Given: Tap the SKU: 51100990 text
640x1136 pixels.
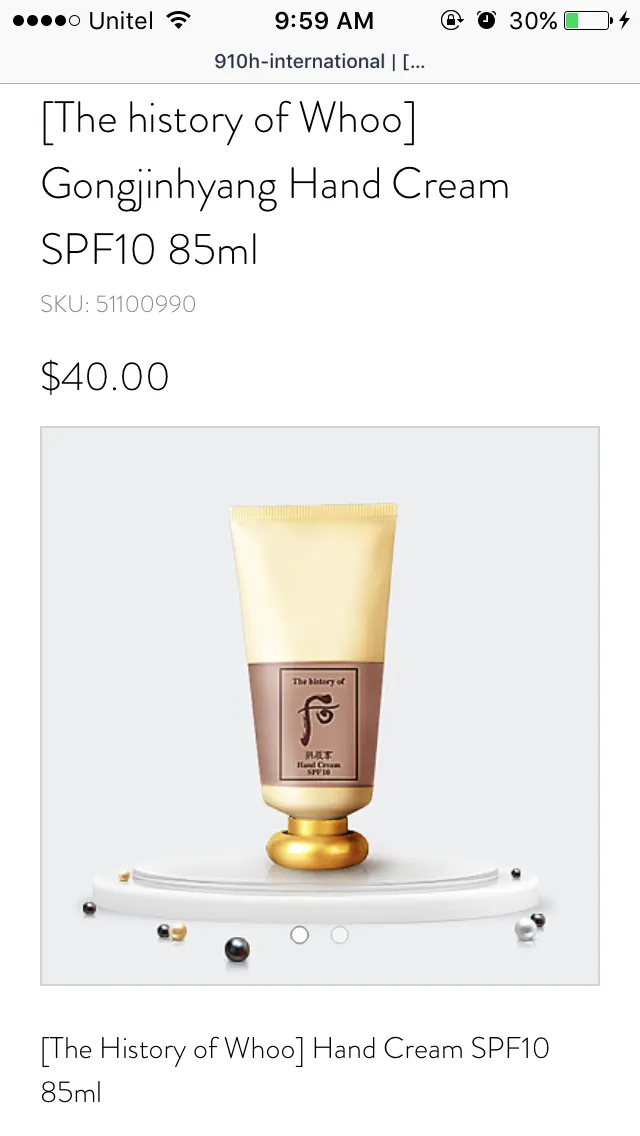Looking at the screenshot, I should [118, 304].
